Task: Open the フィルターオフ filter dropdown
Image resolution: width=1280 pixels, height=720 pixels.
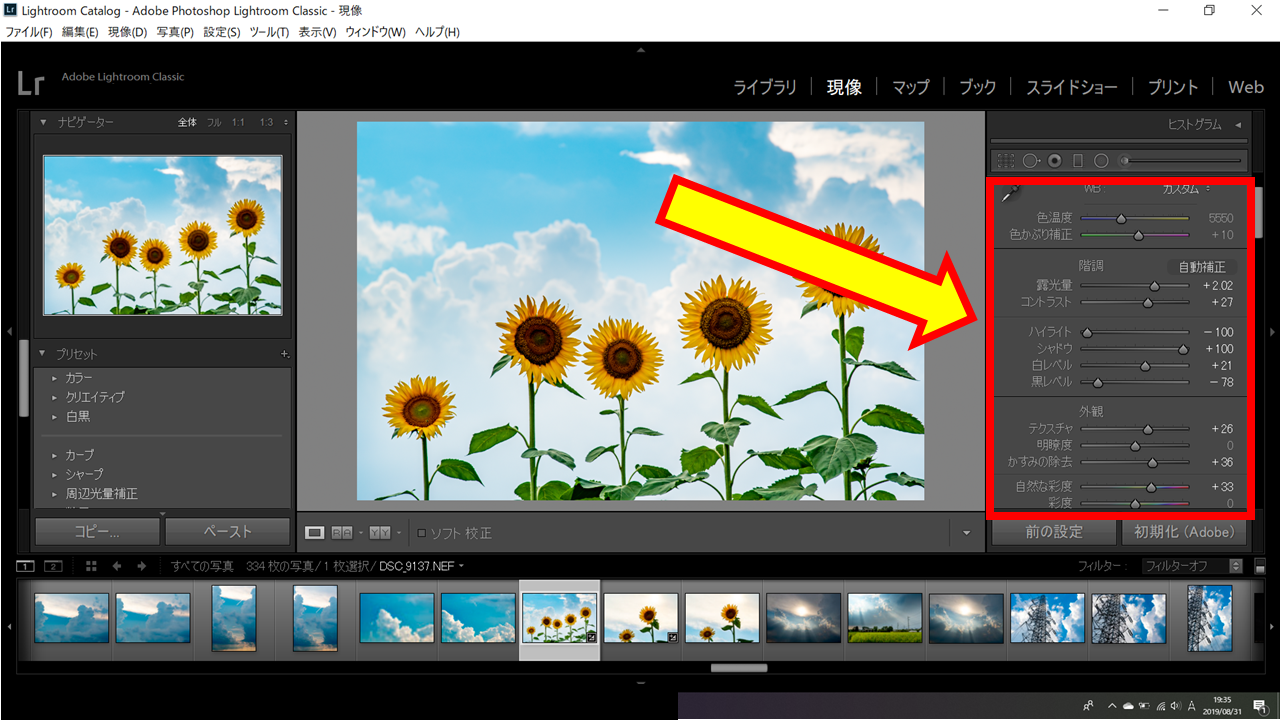Action: [x=1192, y=566]
